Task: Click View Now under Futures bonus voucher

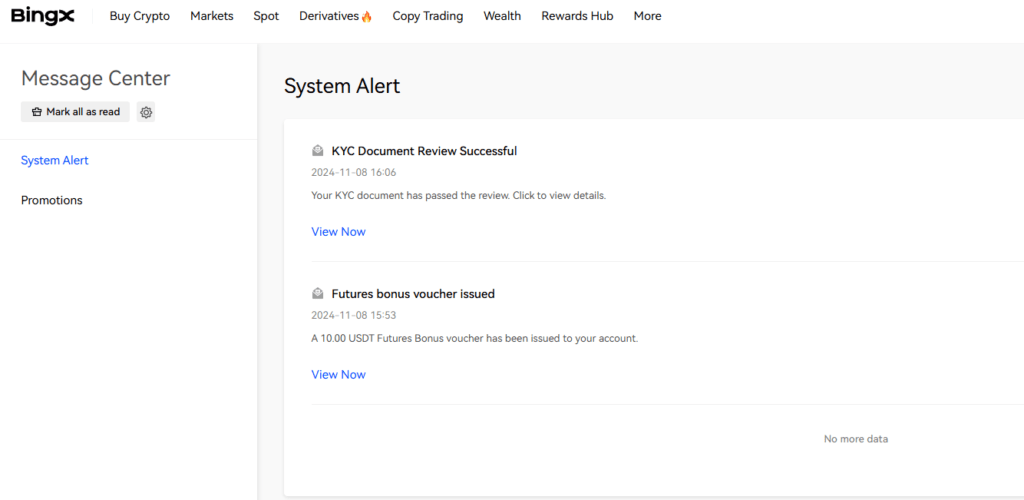Action: (x=338, y=375)
